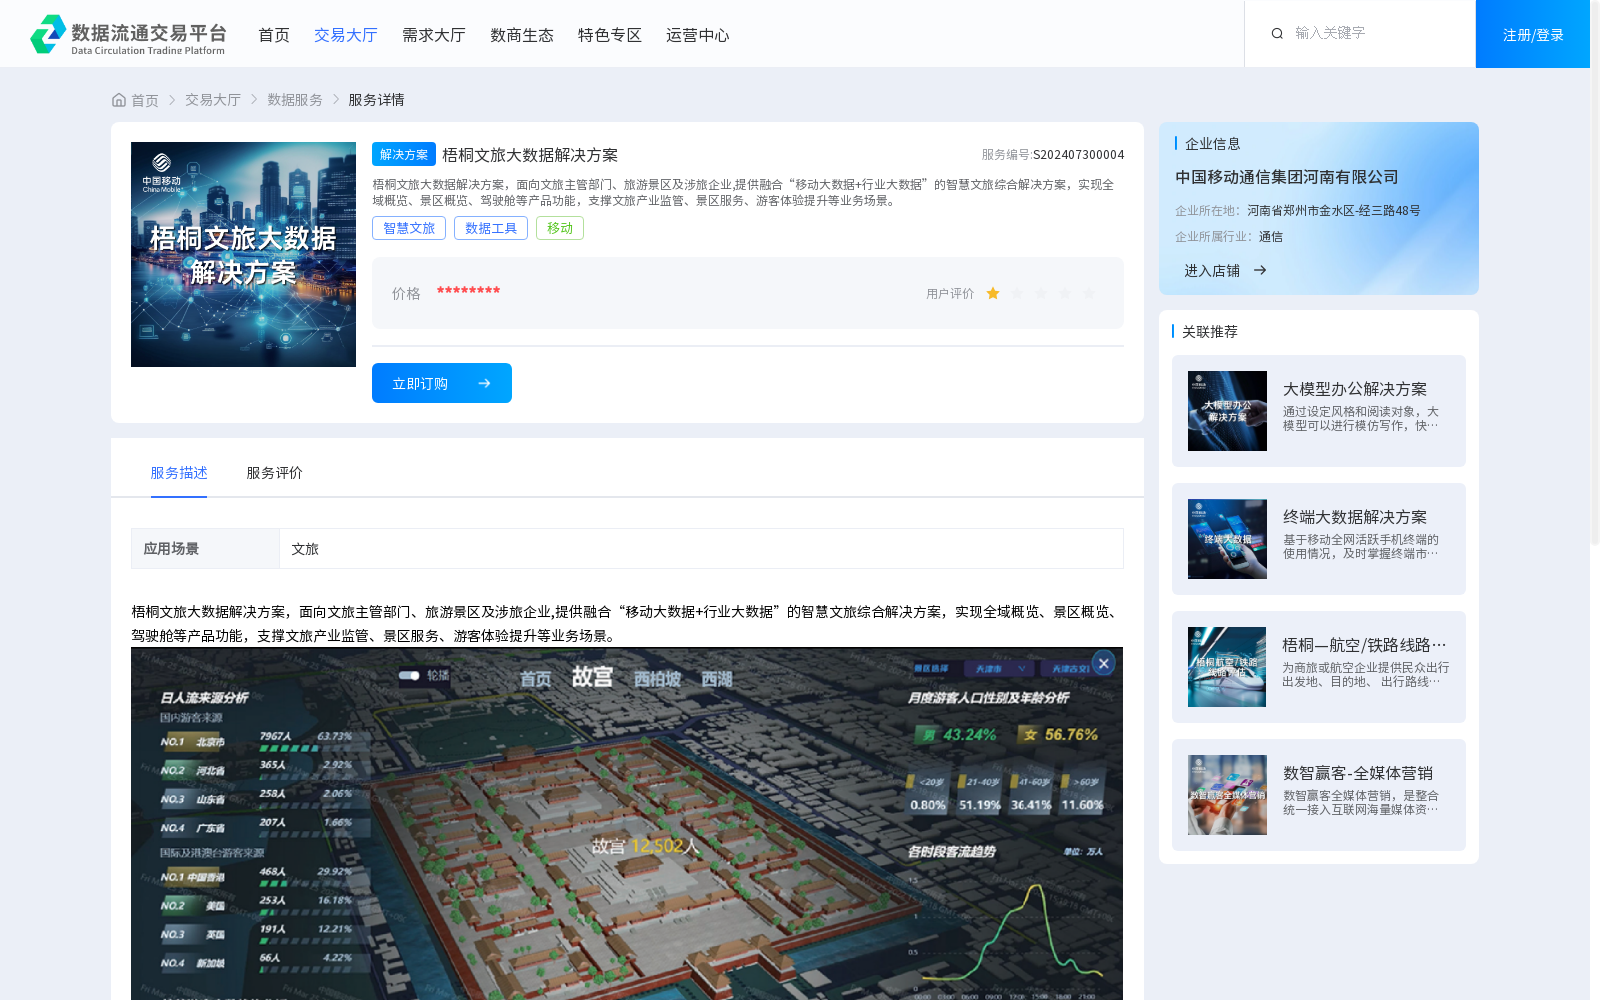Open the 特色专区 navigation menu

pos(610,35)
